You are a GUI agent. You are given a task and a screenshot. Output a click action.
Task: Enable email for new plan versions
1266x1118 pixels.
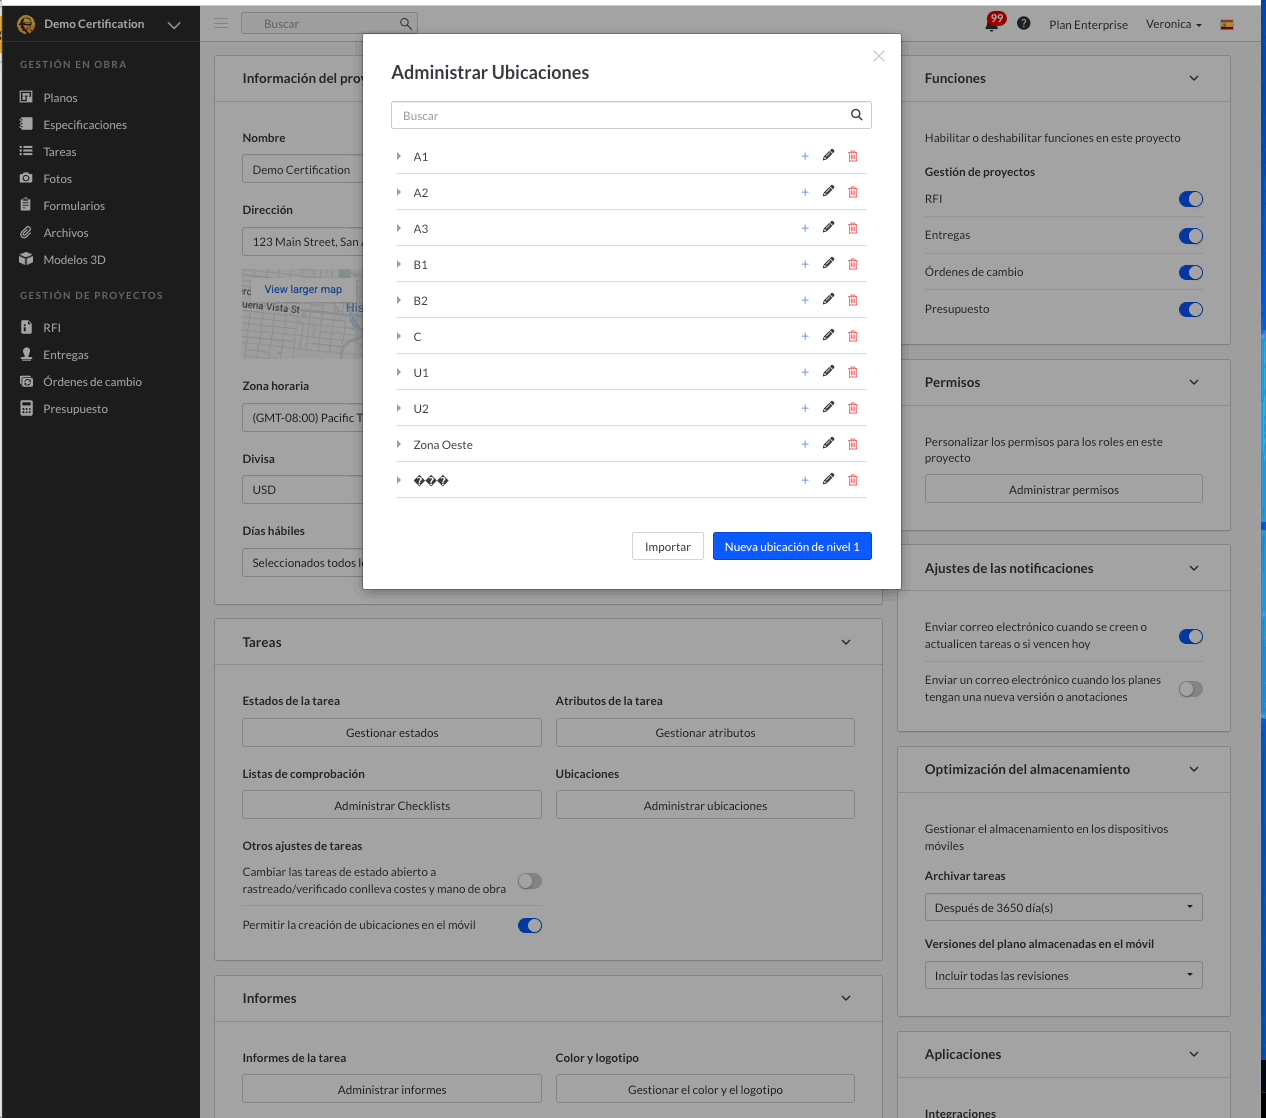pos(1191,689)
